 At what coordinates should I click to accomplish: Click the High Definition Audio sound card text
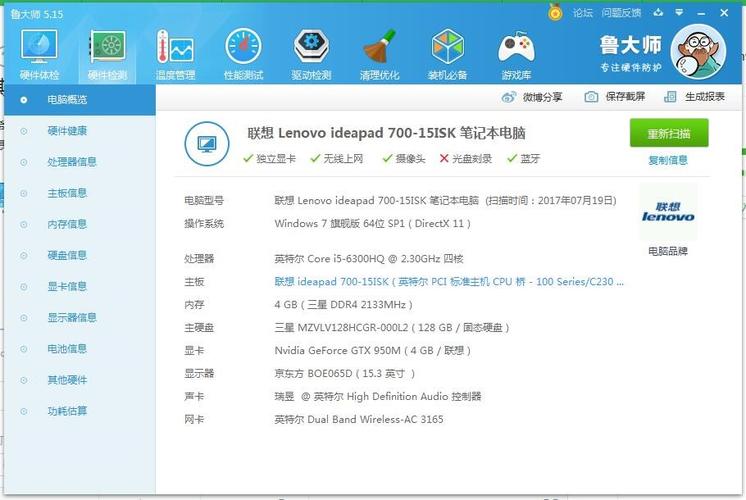pos(378,396)
